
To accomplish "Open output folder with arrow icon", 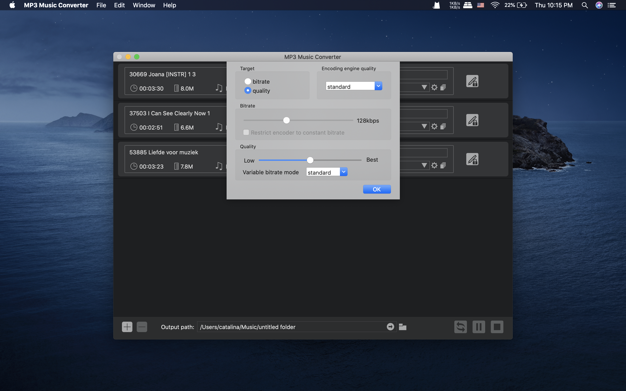I will [390, 327].
